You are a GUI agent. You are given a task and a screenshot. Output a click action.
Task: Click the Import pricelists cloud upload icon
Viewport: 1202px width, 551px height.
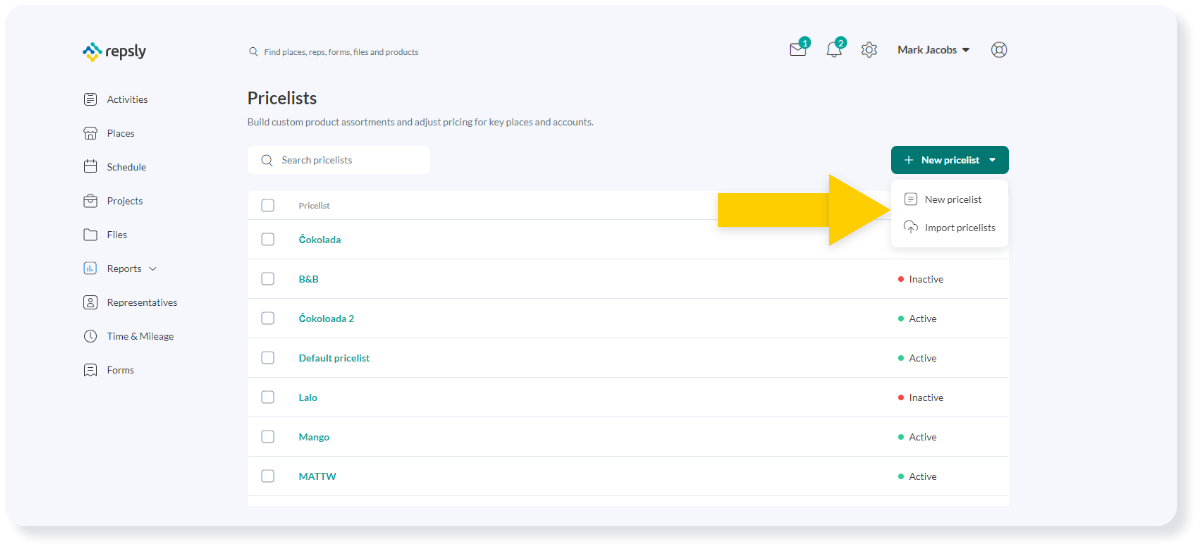coord(911,227)
